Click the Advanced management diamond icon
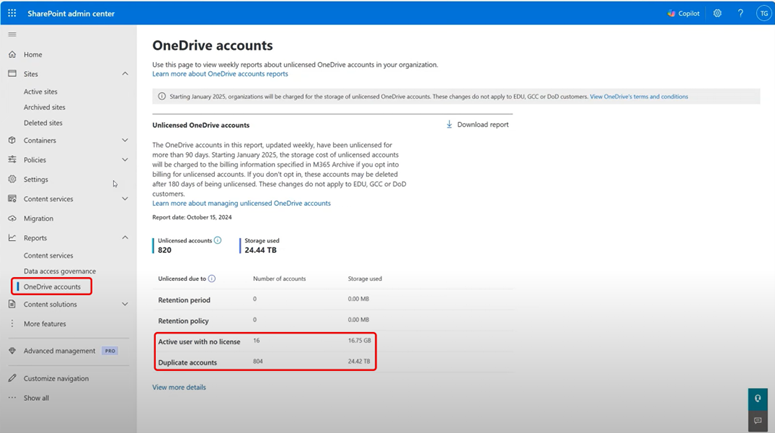775x433 pixels. point(12,350)
